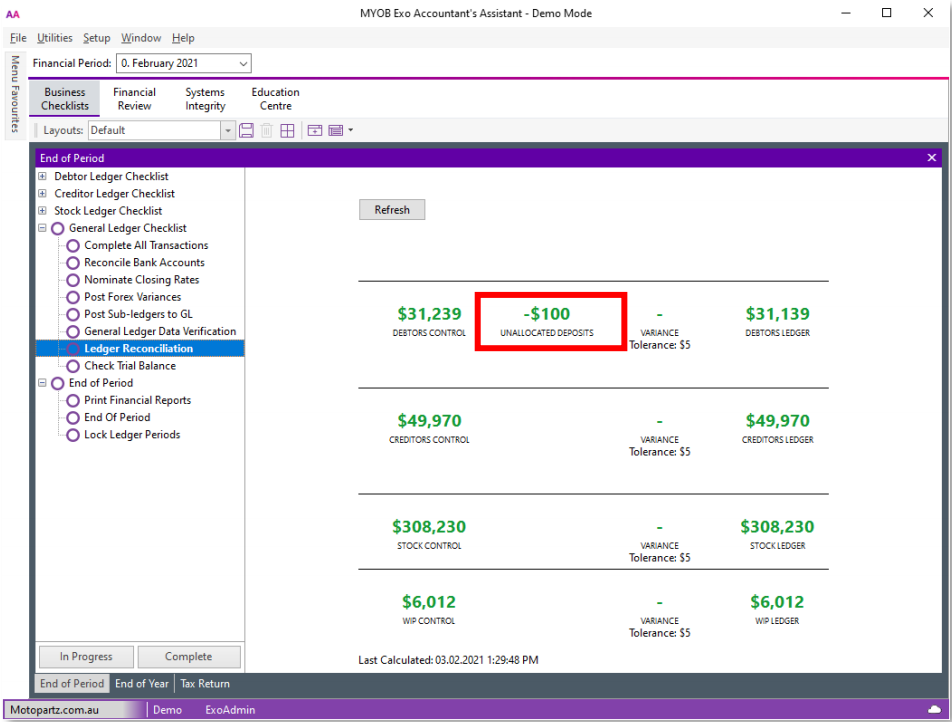The image size is (952, 722).
Task: Open the Utilities menu
Action: [x=55, y=38]
